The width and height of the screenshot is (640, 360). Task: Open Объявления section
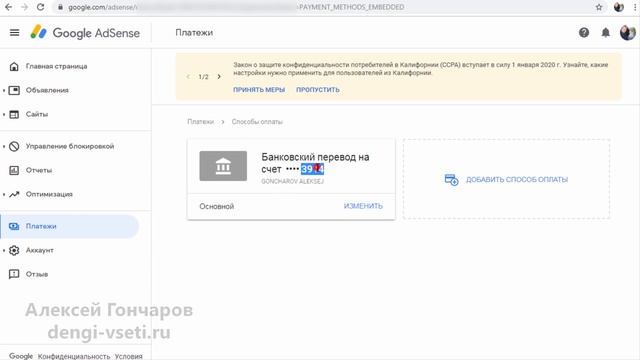point(47,90)
